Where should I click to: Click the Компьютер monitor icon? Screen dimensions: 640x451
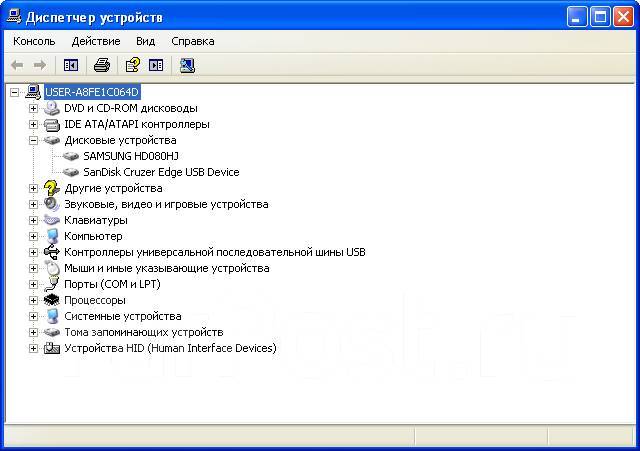[52, 236]
